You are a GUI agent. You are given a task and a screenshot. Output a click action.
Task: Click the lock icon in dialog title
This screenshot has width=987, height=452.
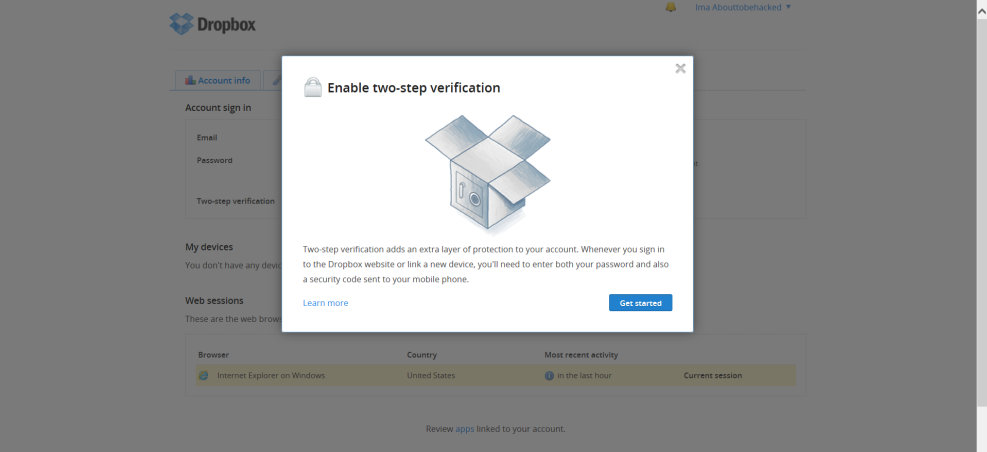pyautogui.click(x=313, y=88)
